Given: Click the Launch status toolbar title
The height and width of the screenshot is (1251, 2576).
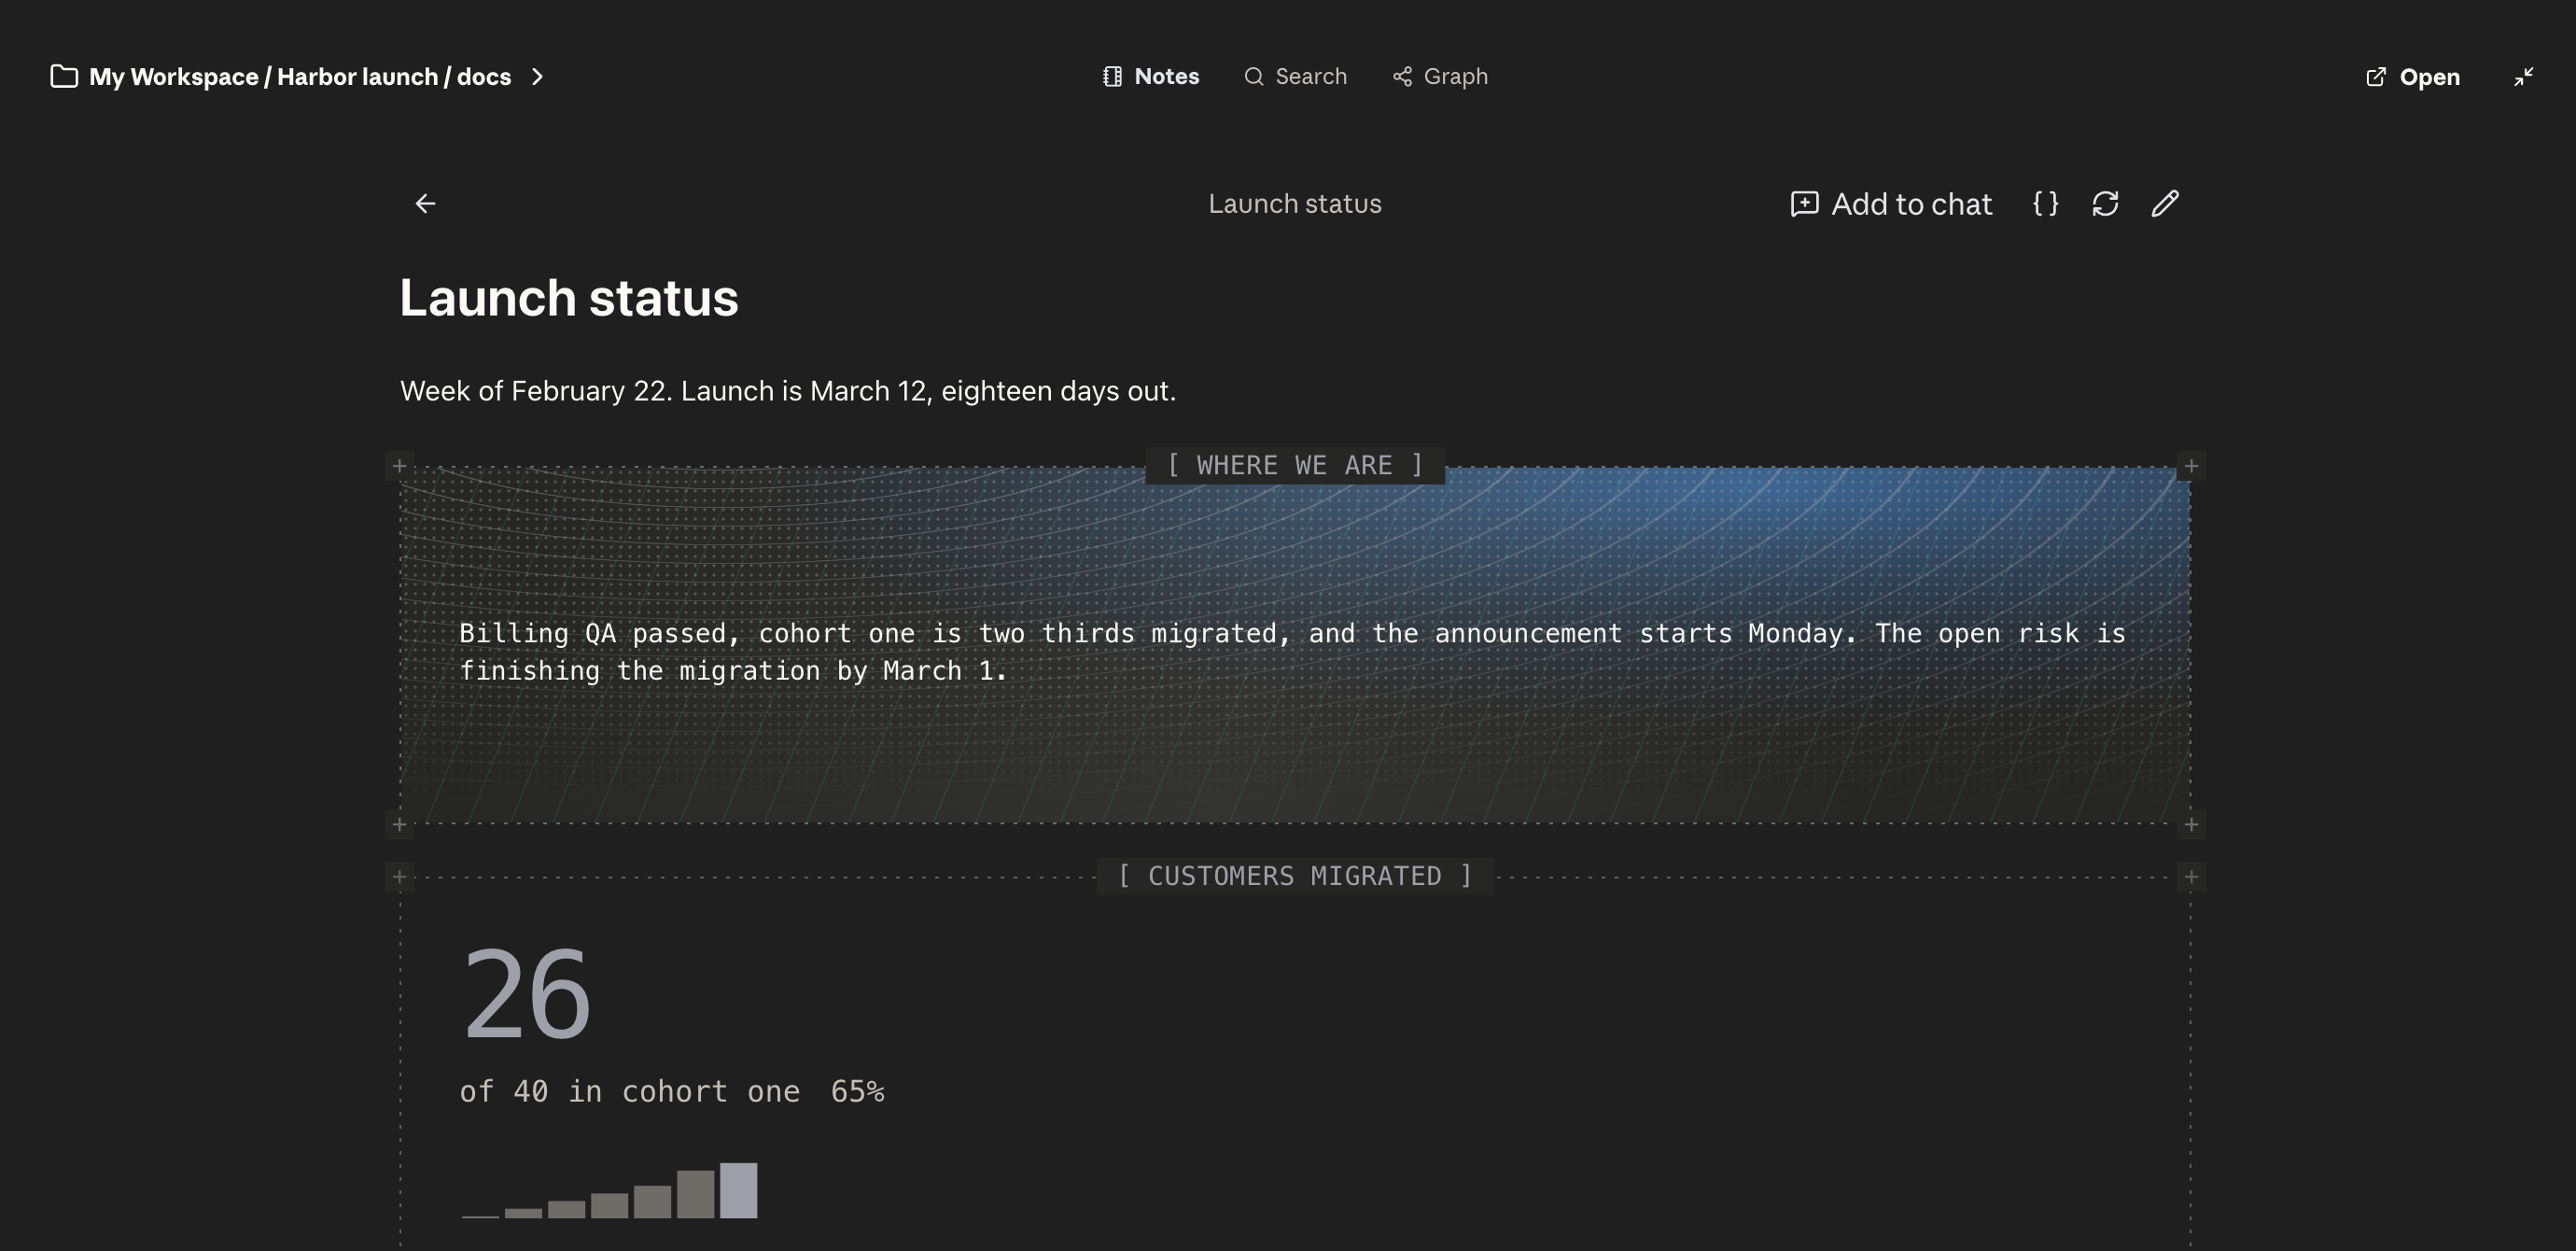Looking at the screenshot, I should [x=1295, y=204].
